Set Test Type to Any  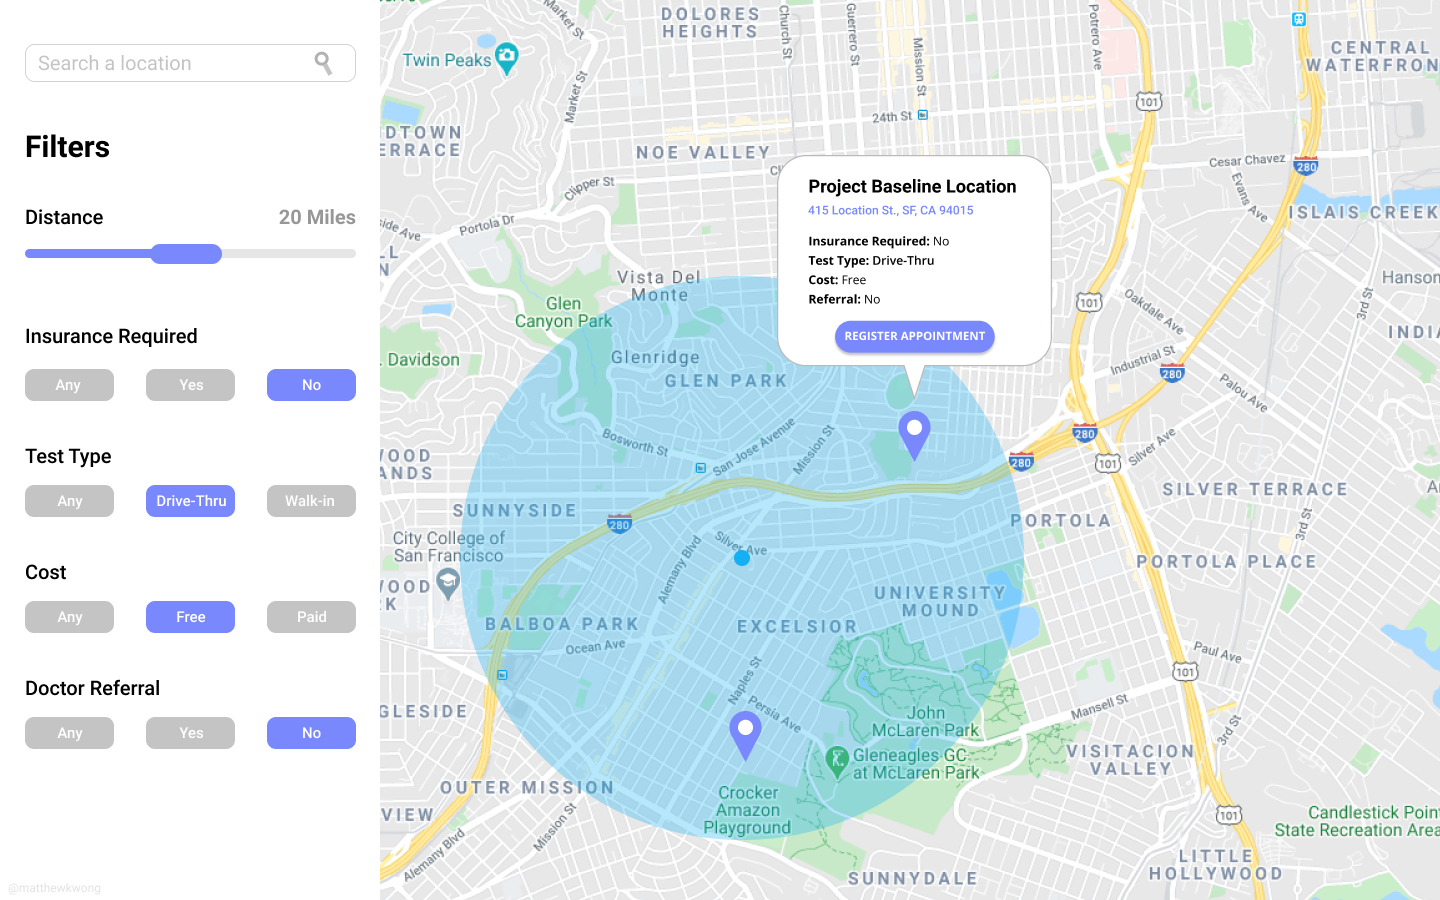69,501
